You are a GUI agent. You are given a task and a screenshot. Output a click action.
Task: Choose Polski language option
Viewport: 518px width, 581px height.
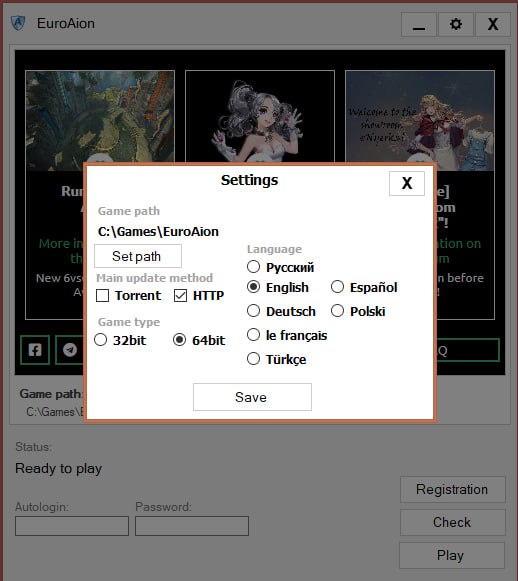tap(338, 311)
